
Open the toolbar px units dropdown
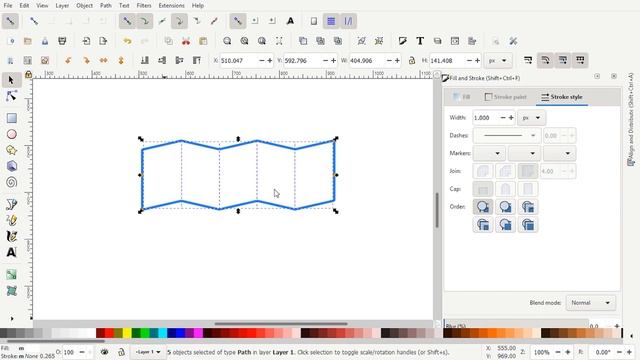click(498, 60)
